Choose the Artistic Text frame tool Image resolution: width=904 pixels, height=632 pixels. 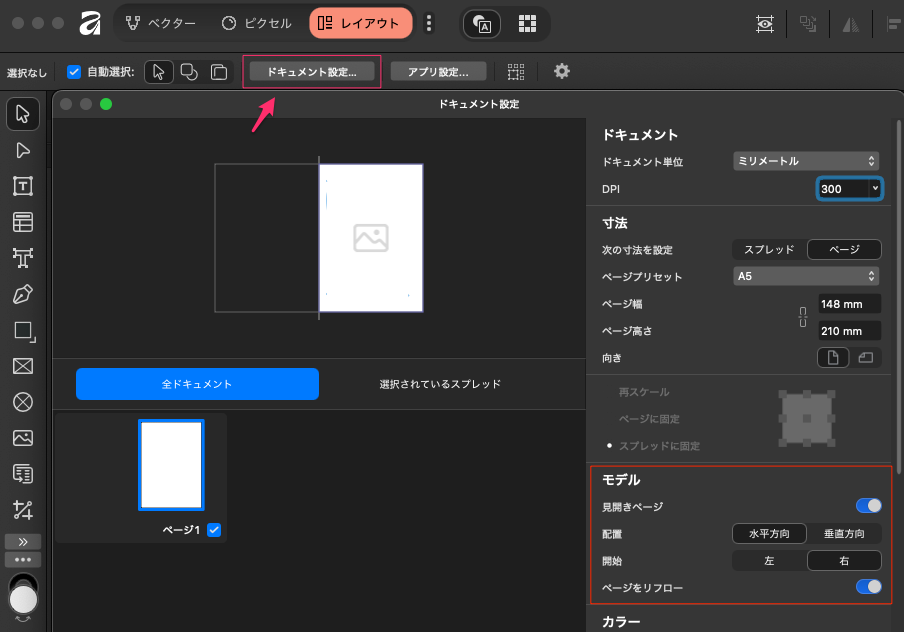23,258
